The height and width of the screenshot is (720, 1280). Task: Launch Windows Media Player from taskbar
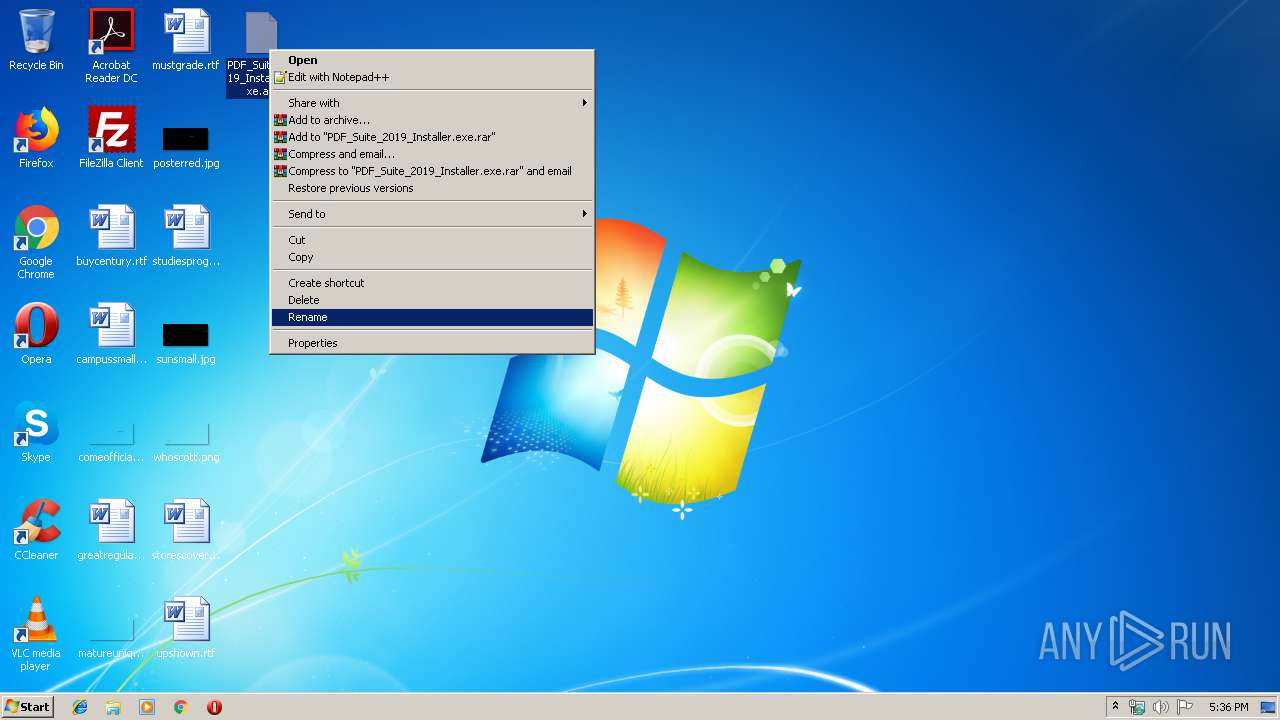pyautogui.click(x=147, y=707)
